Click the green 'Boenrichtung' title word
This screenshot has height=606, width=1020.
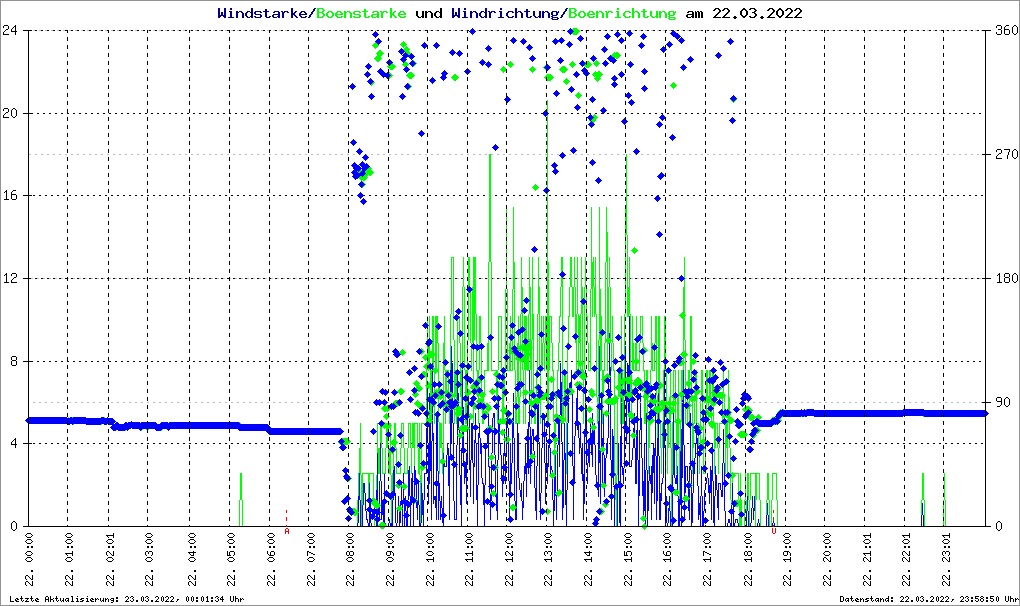tap(622, 14)
